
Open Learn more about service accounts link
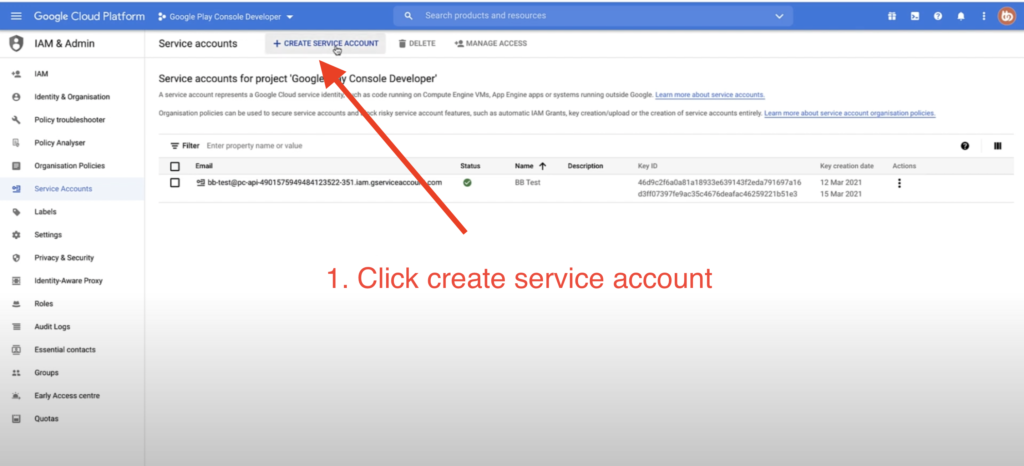click(x=710, y=94)
